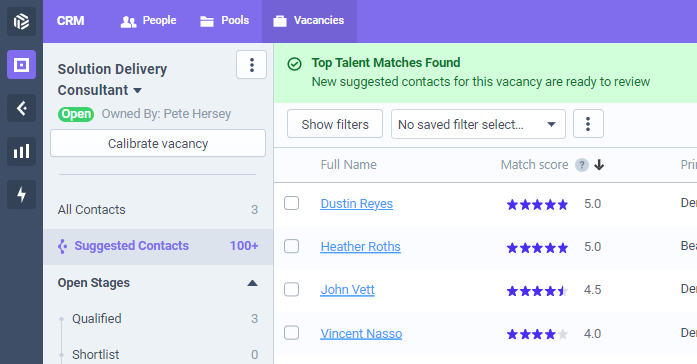Select the Suggested Contacts list item
Viewport: 697px width, 364px height.
(x=158, y=246)
